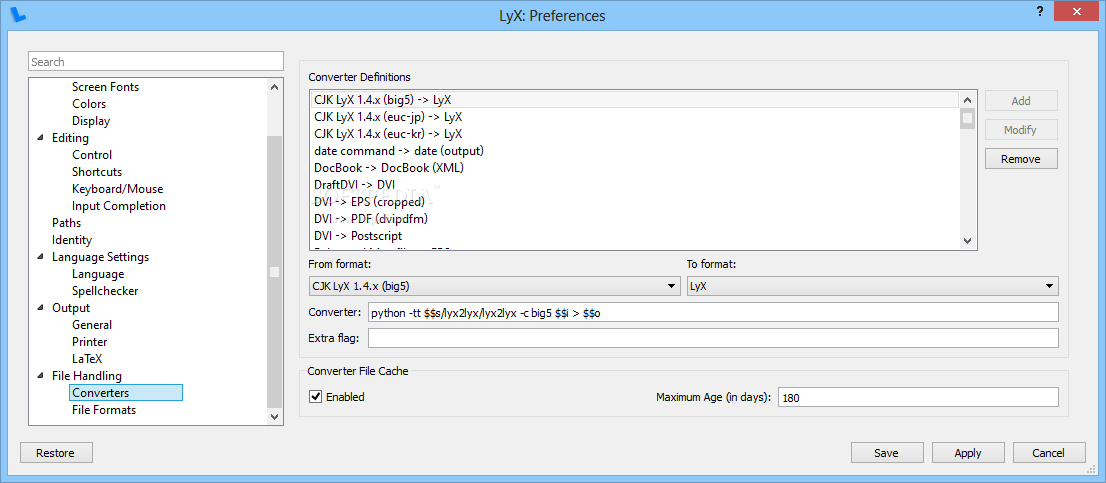Image resolution: width=1106 pixels, height=483 pixels.
Task: Open the To format dropdown
Action: tap(873, 286)
